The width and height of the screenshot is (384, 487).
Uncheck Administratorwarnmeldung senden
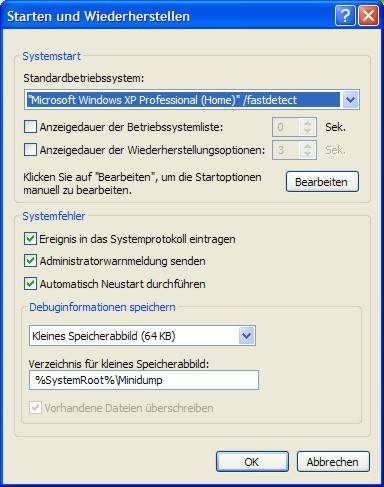point(30,261)
